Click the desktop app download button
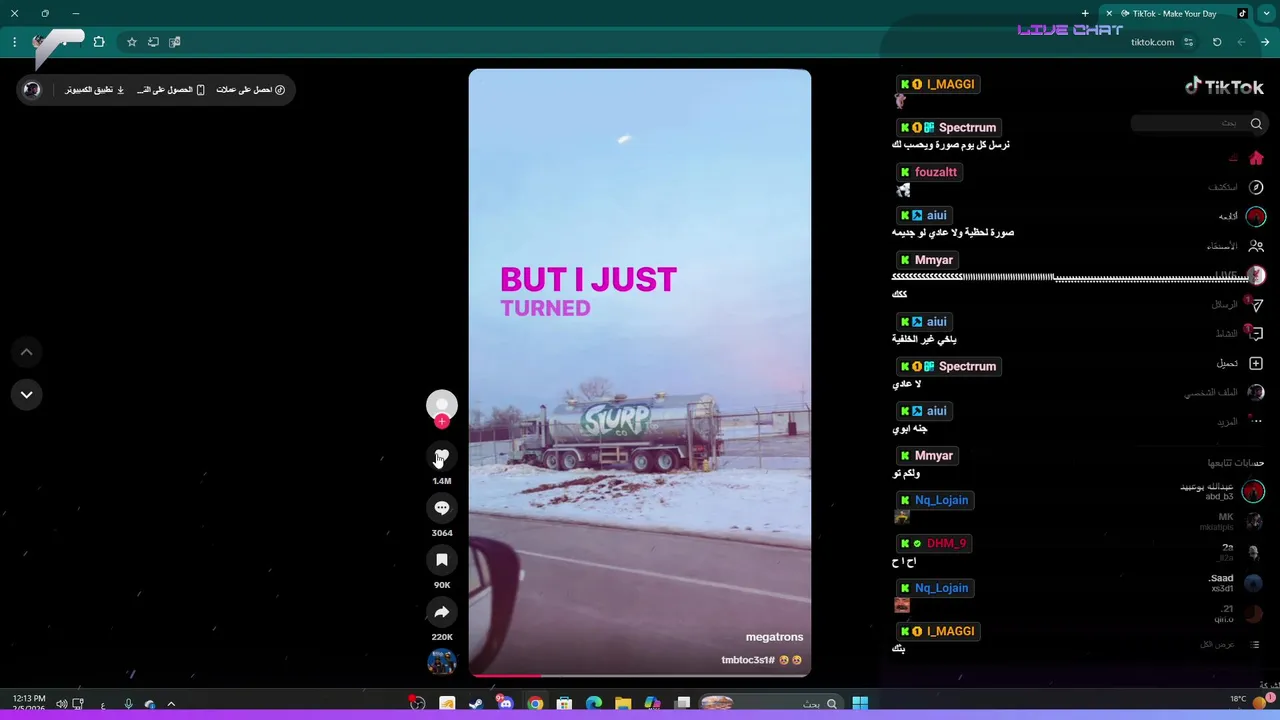 pos(95,90)
